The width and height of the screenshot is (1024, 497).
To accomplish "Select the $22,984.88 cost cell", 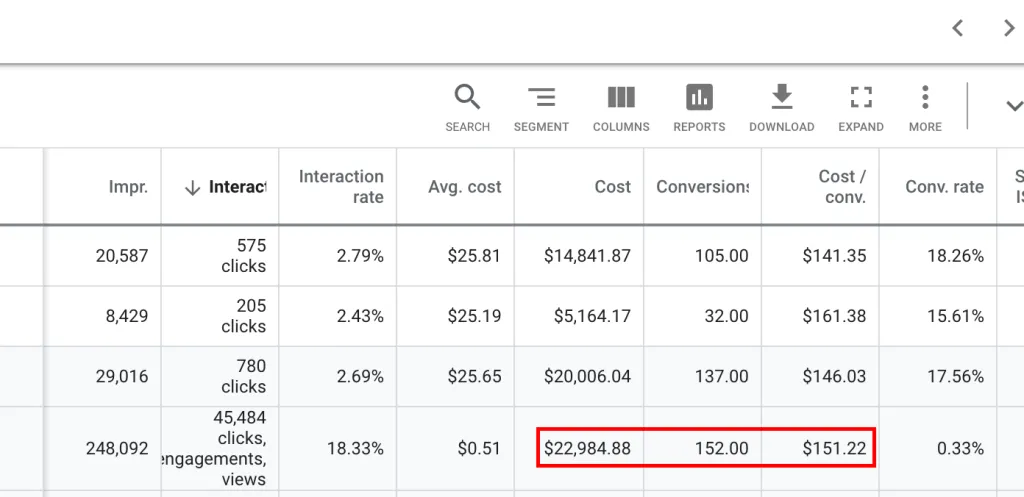I will coord(587,448).
